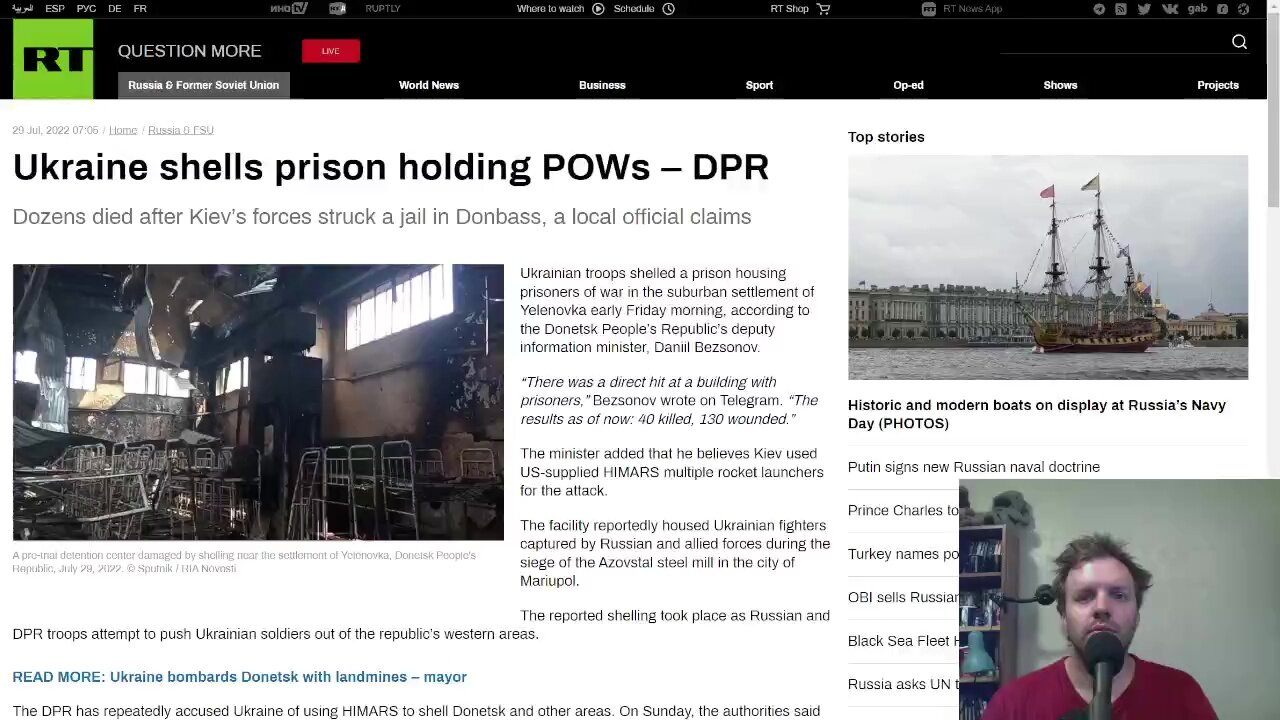1280x720 pixels.
Task: Switch to РУС language version
Action: pyautogui.click(x=86, y=9)
